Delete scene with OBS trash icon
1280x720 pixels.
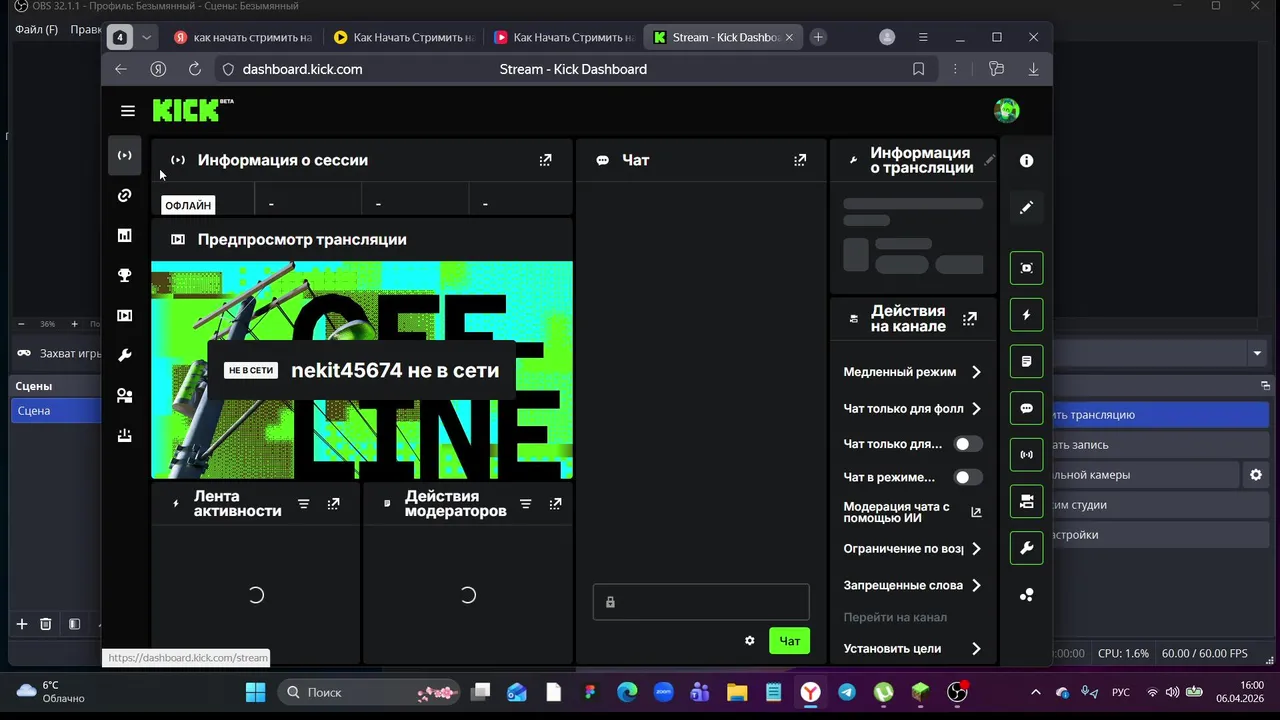coord(46,624)
